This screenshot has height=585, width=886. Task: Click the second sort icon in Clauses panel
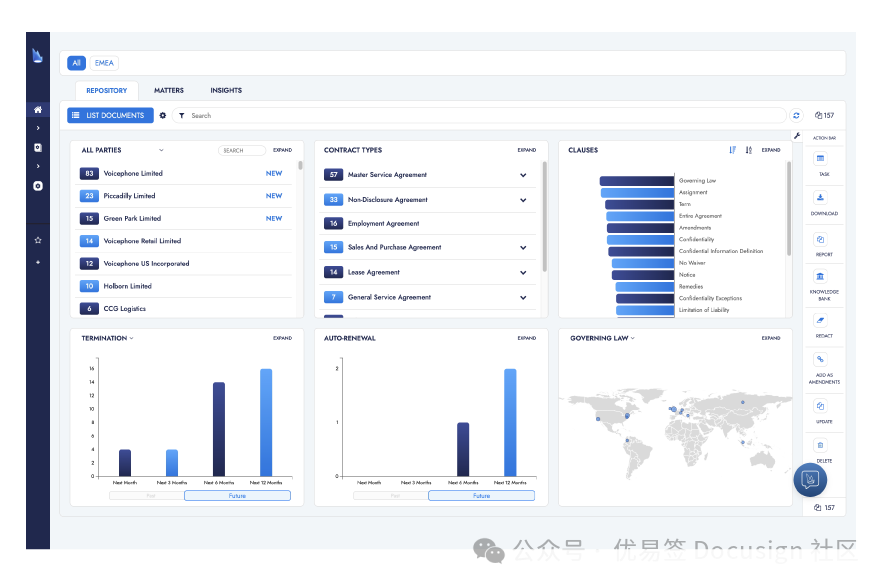point(749,150)
